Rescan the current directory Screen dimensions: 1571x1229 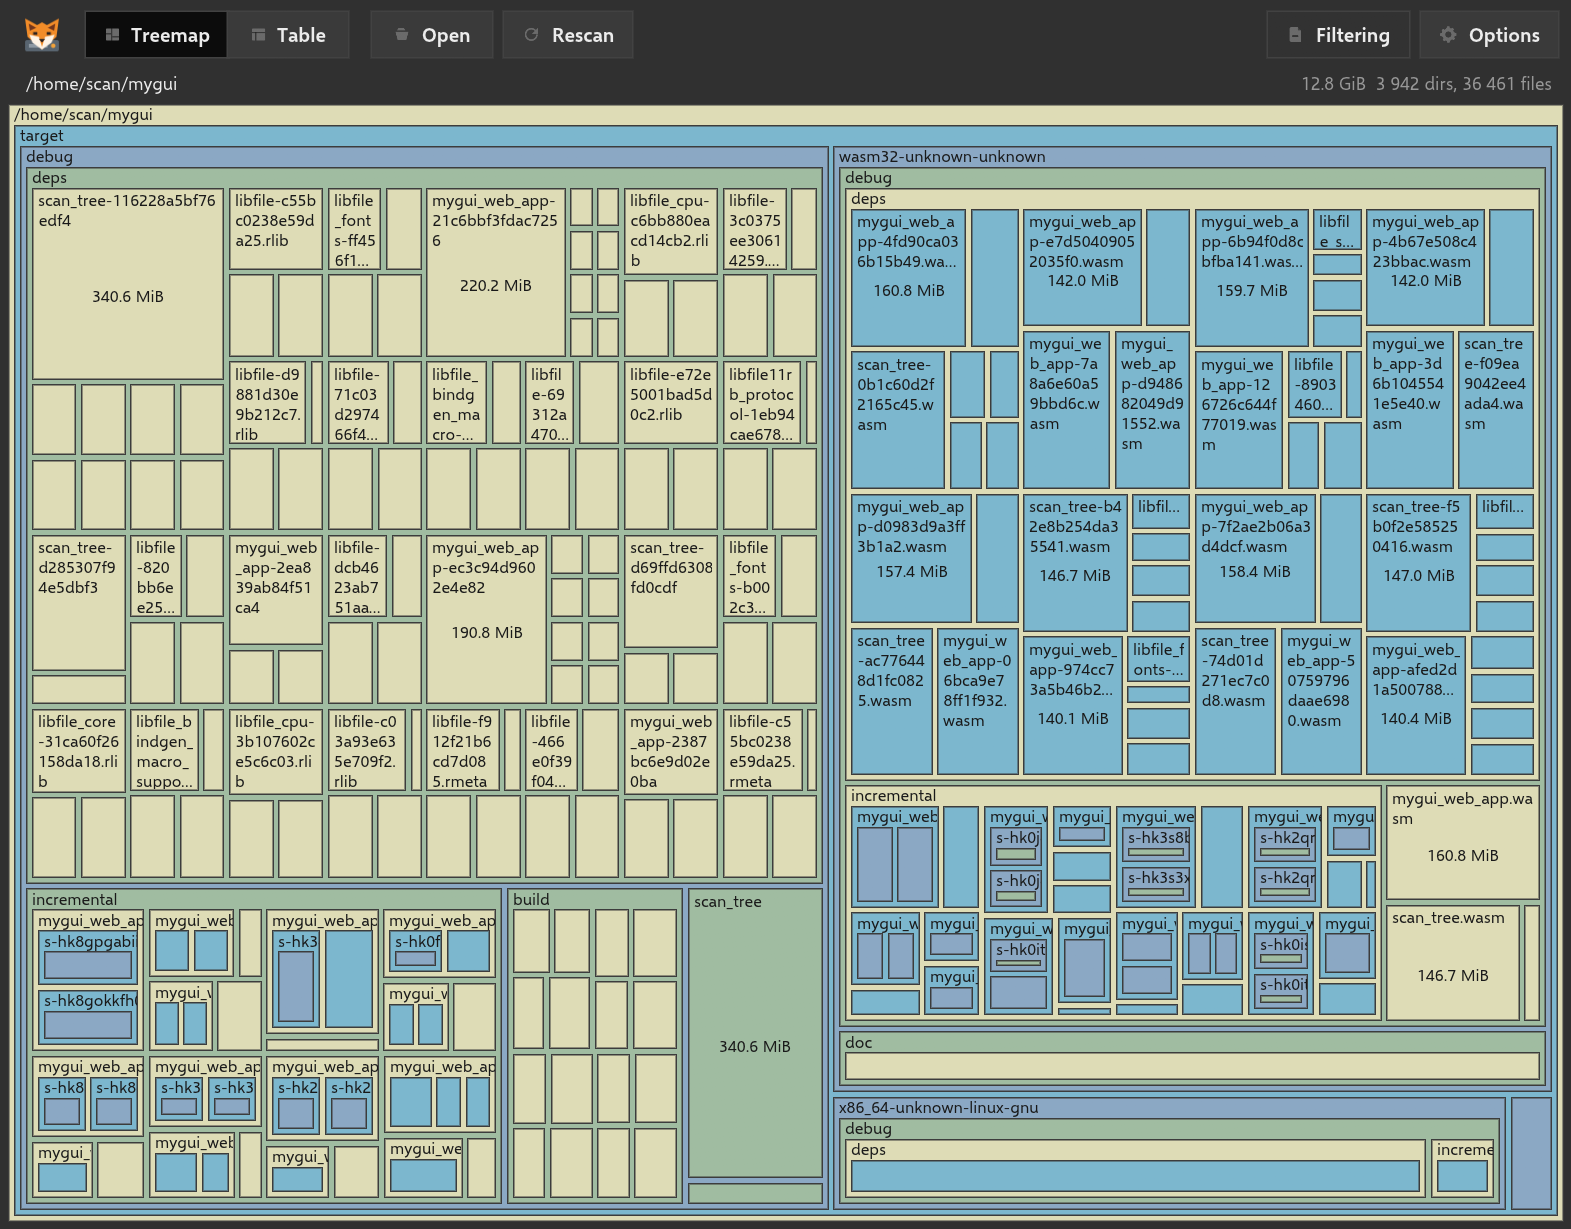click(568, 35)
